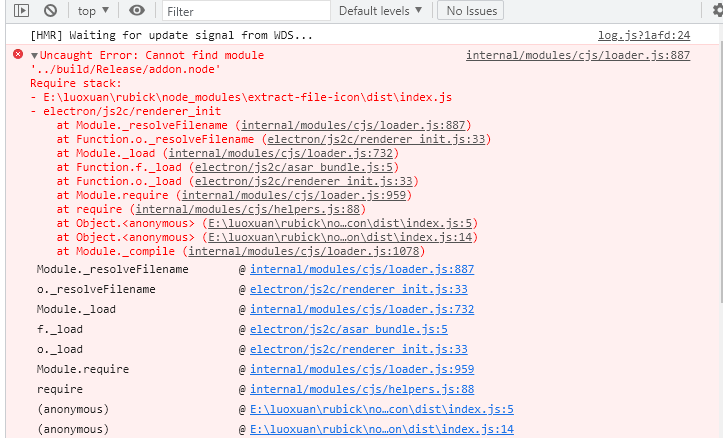Open blue renderer_init.js:33 link for o._resolveFilename
This screenshot has height=438, width=723.
tap(359, 290)
